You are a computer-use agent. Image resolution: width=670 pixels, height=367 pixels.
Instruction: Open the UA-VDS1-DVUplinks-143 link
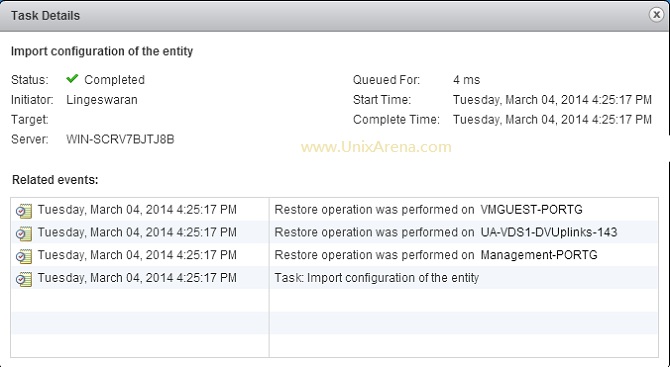pos(549,232)
